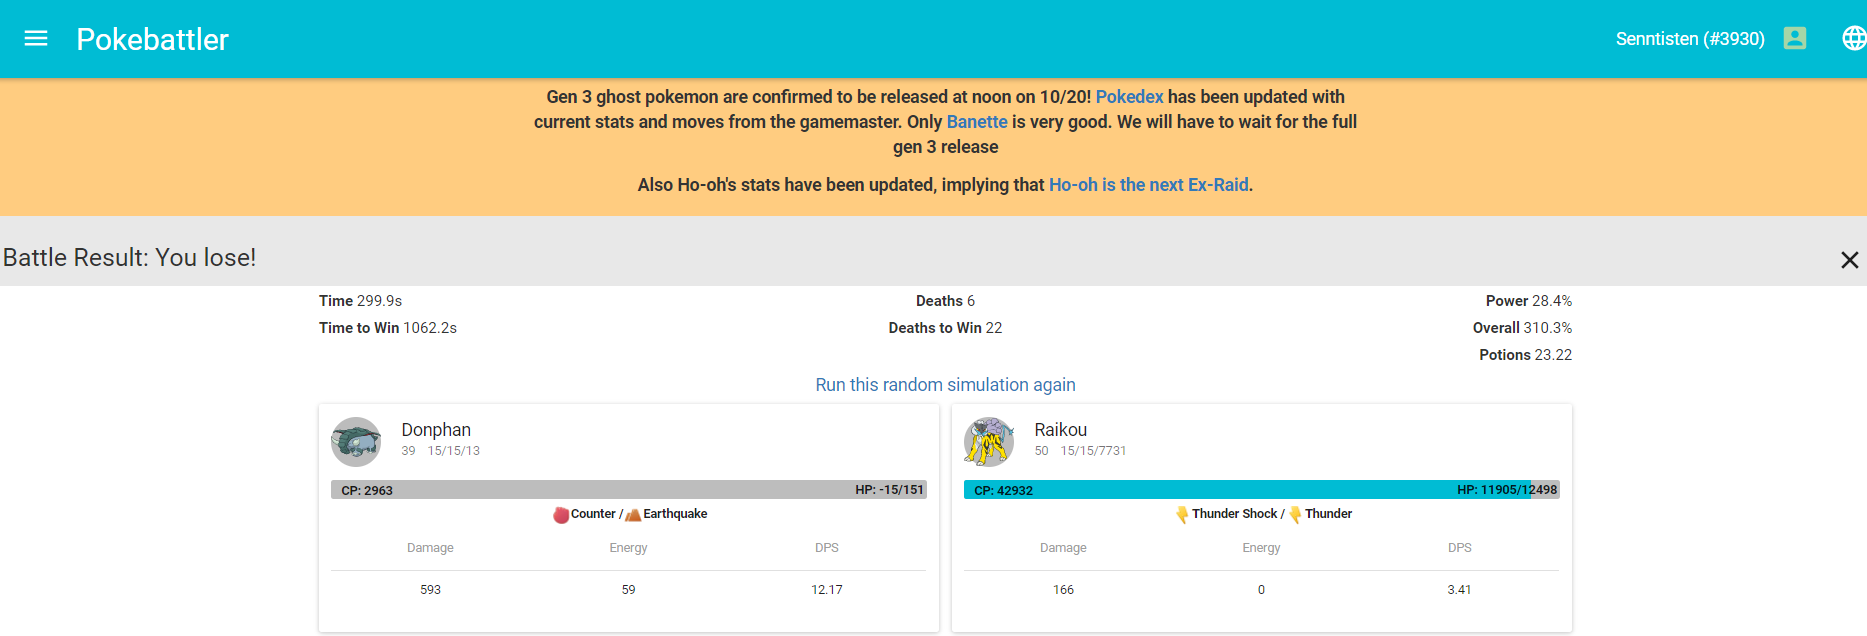Click the Potions 23.22 stat

1526,355
